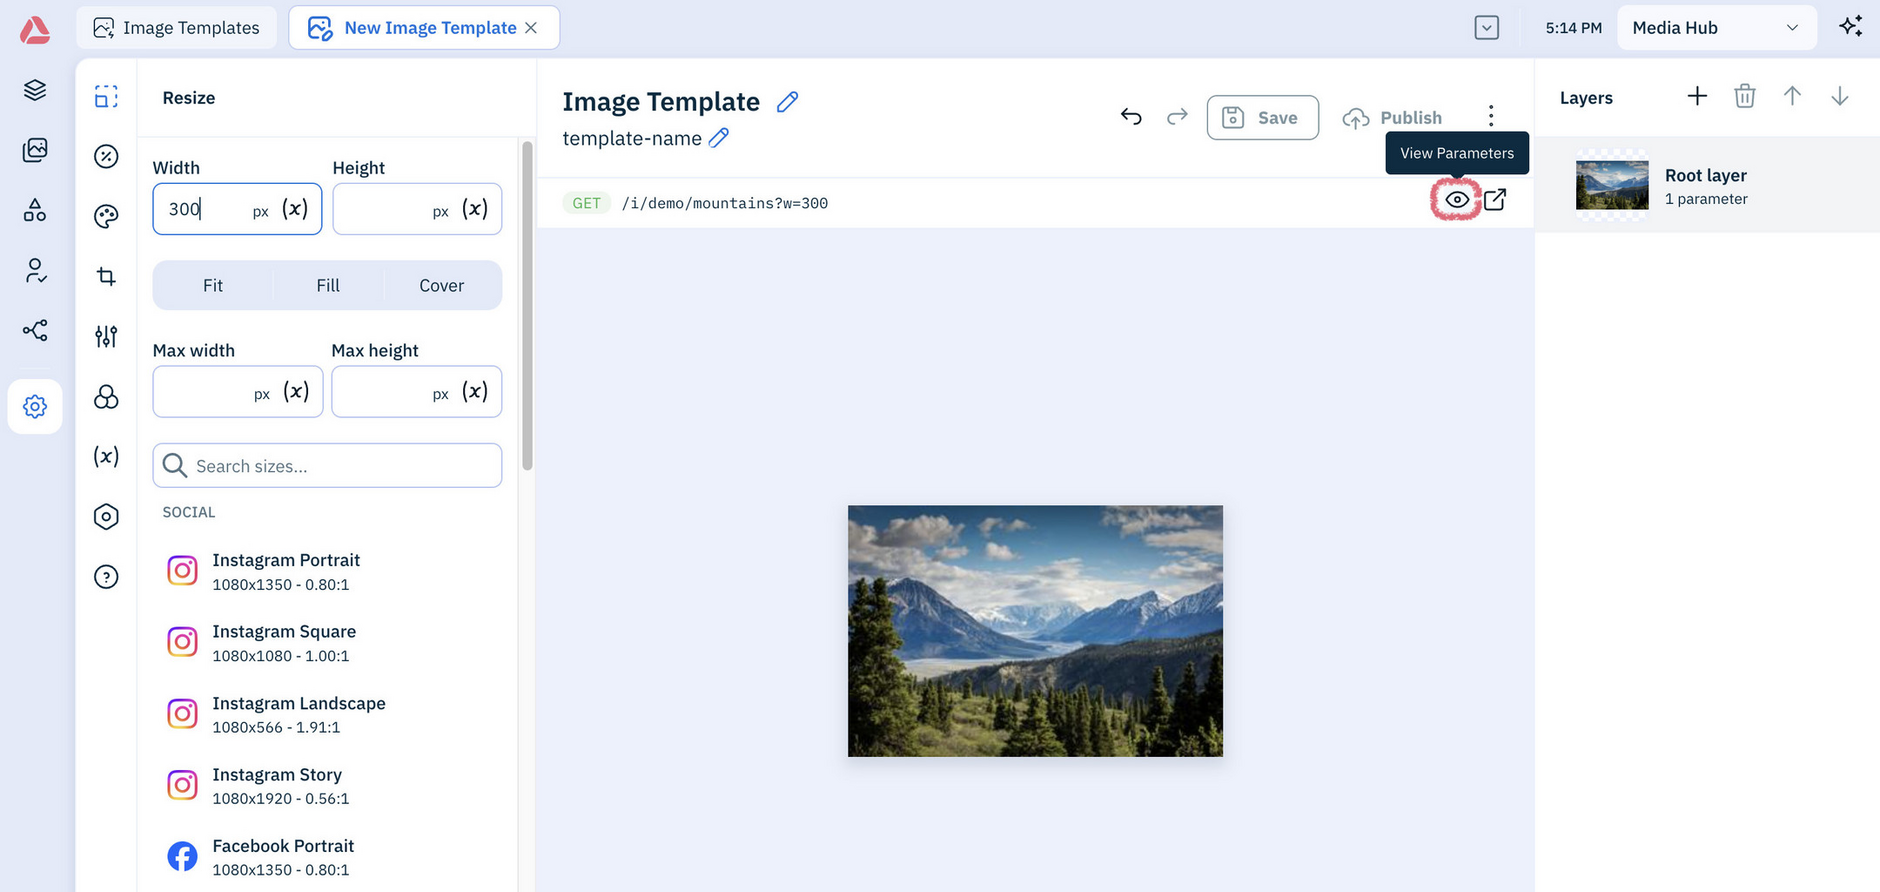Click the Publish button
This screenshot has width=1880, height=892.
click(1392, 117)
